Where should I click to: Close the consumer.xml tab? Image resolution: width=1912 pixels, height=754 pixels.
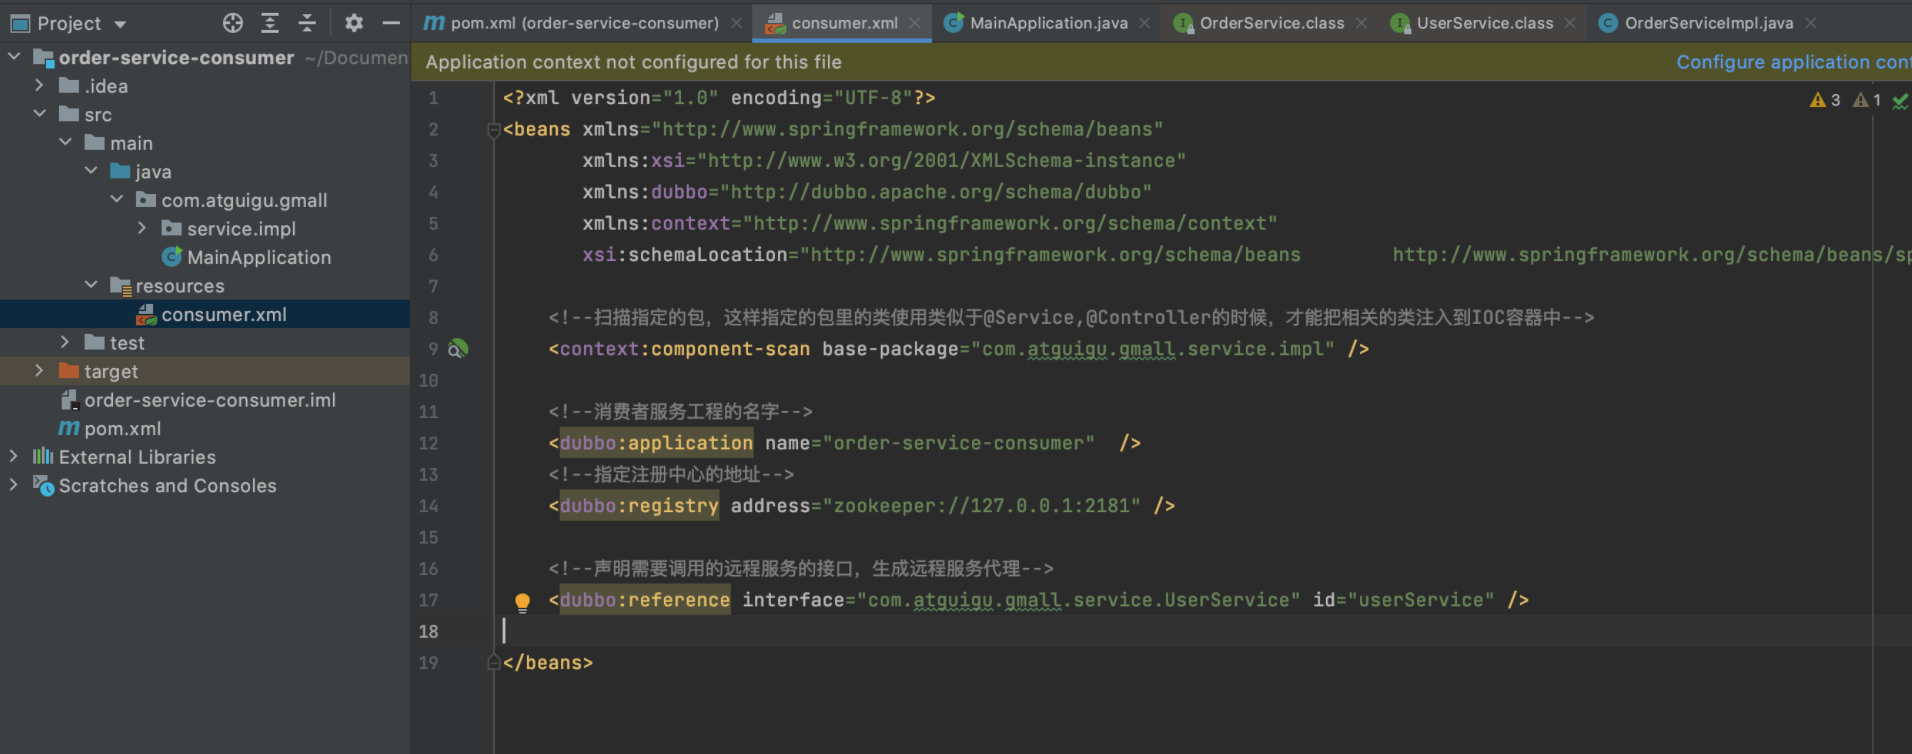(915, 23)
